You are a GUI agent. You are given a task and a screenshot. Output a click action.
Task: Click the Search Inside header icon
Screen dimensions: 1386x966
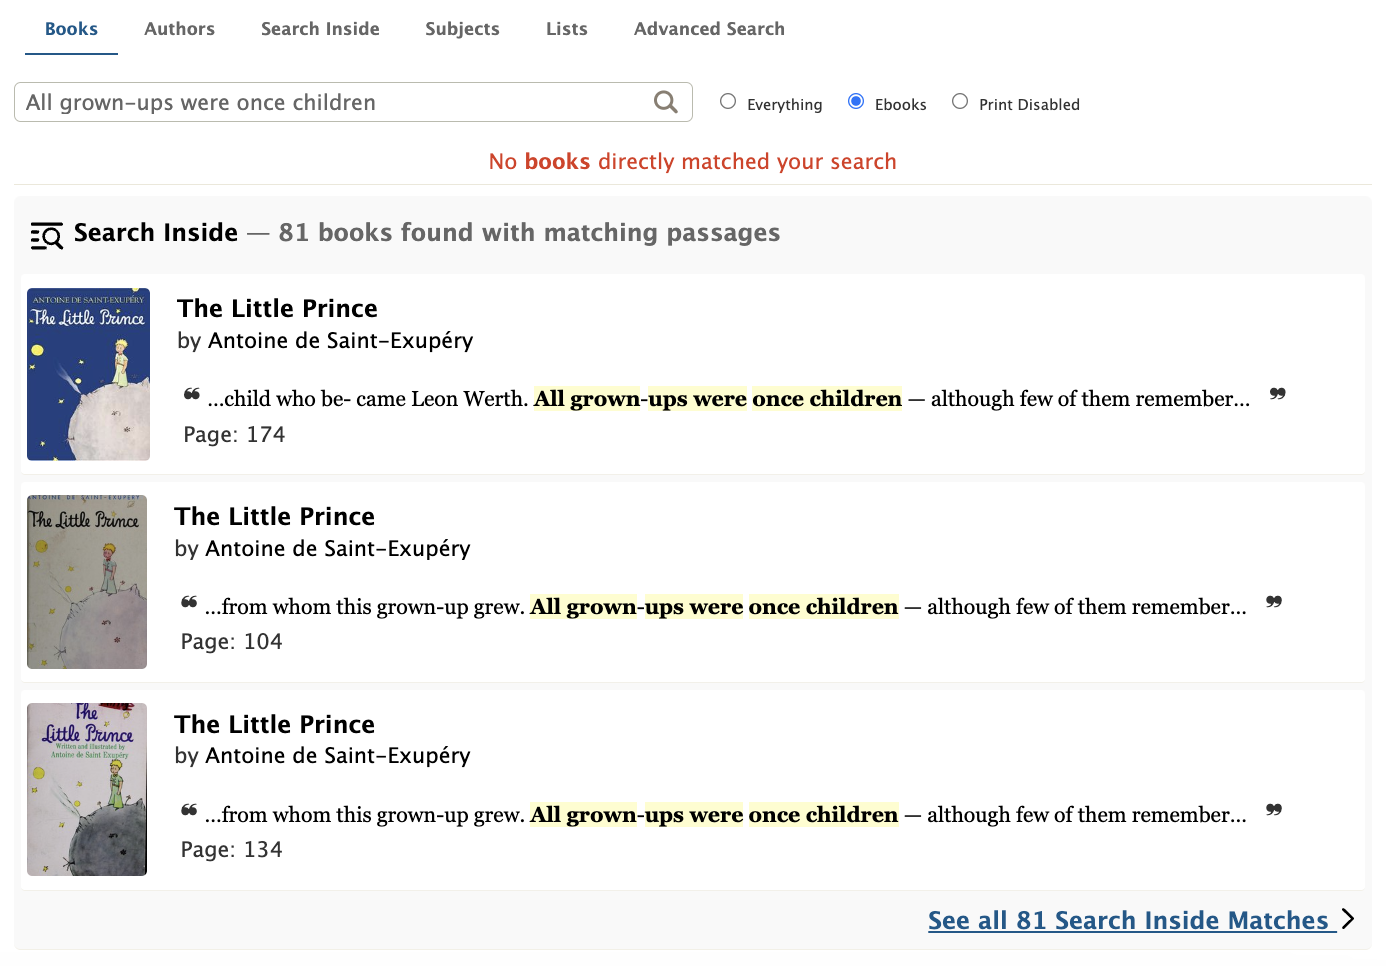click(47, 235)
